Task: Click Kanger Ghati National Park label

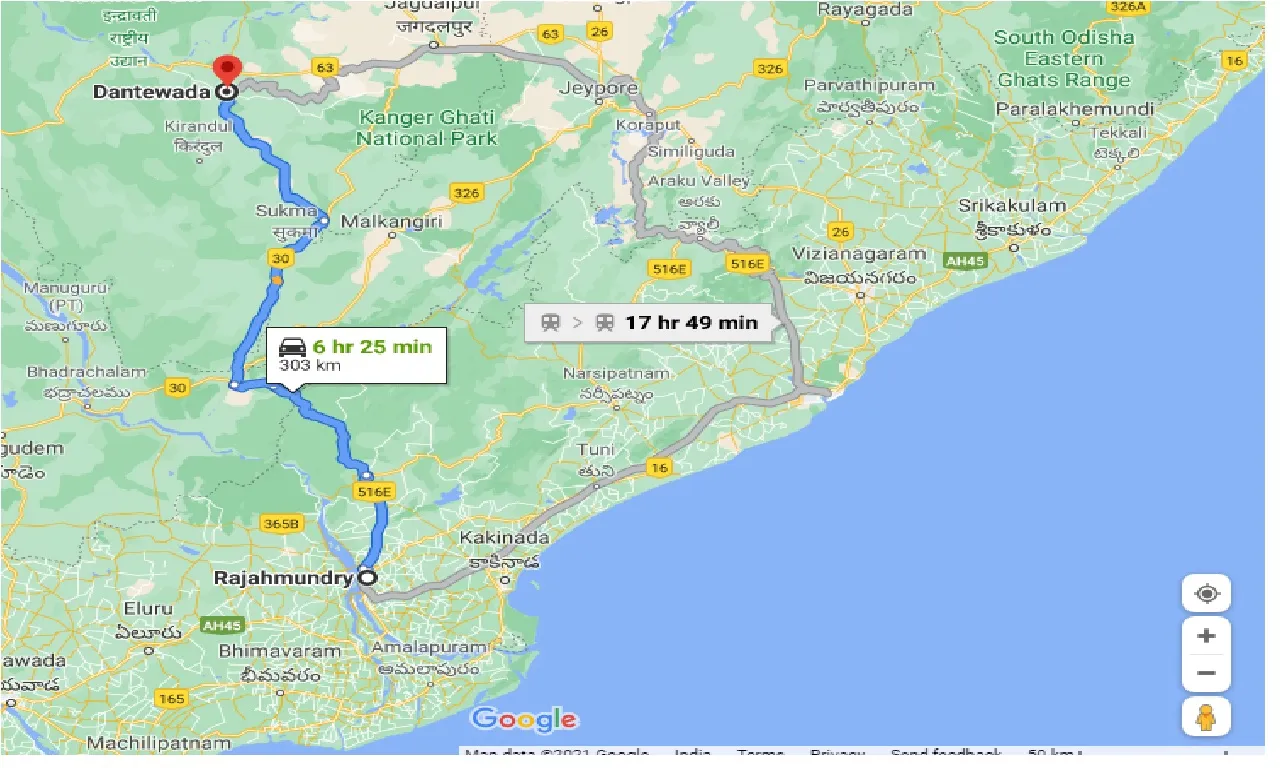Action: 428,128
